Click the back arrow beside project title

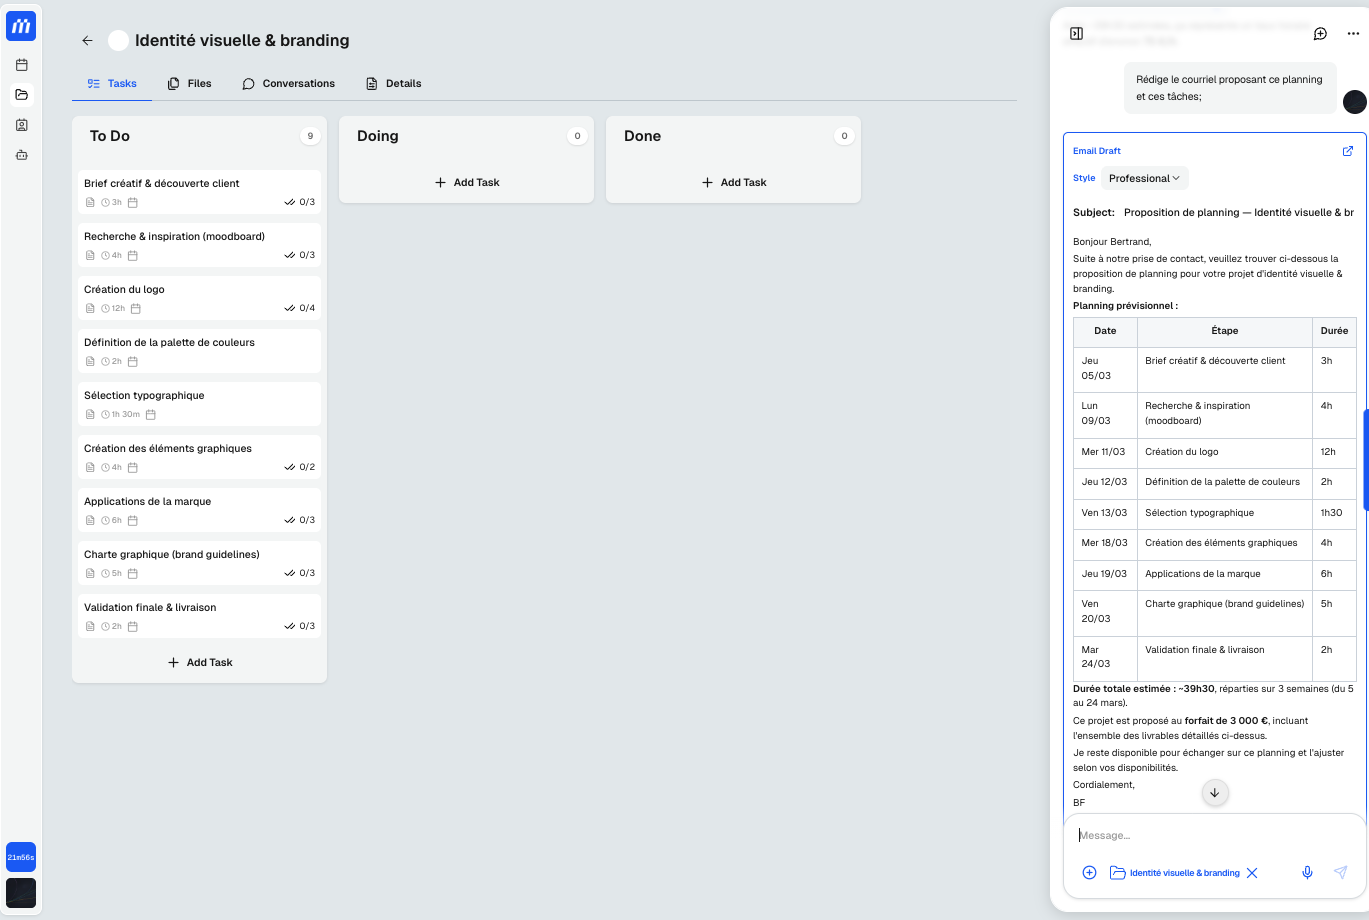tap(87, 41)
